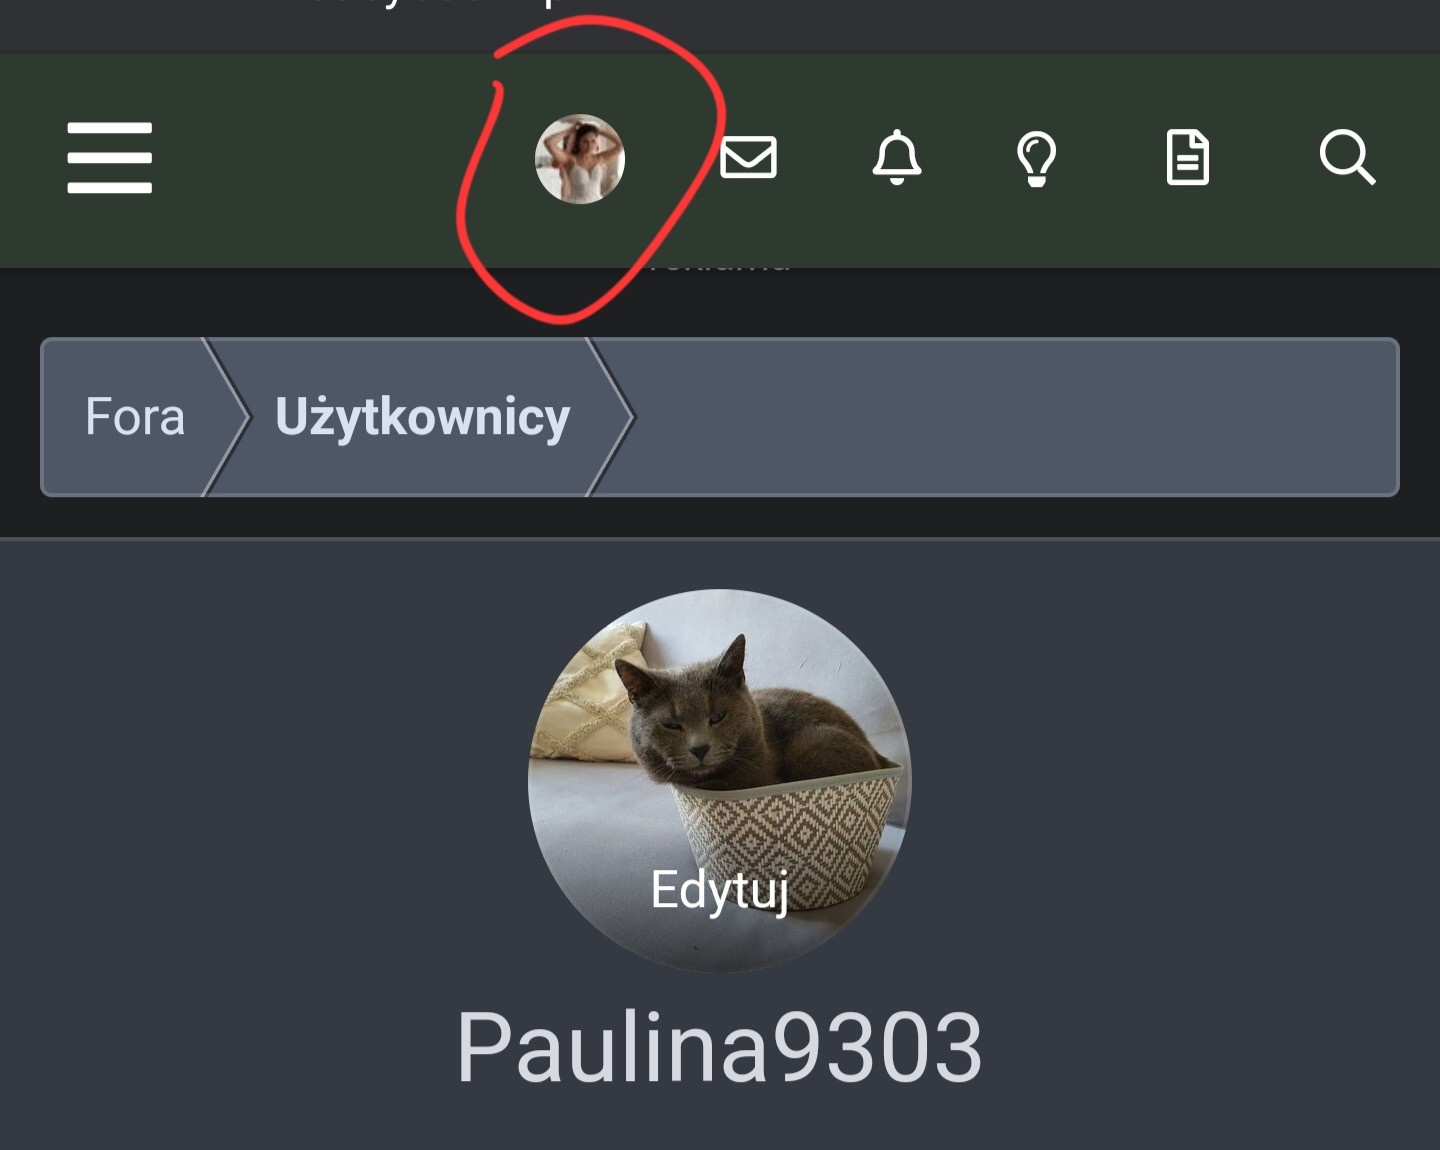This screenshot has width=1440, height=1150.
Task: Click the chevron separator after Fora
Action: point(226,417)
